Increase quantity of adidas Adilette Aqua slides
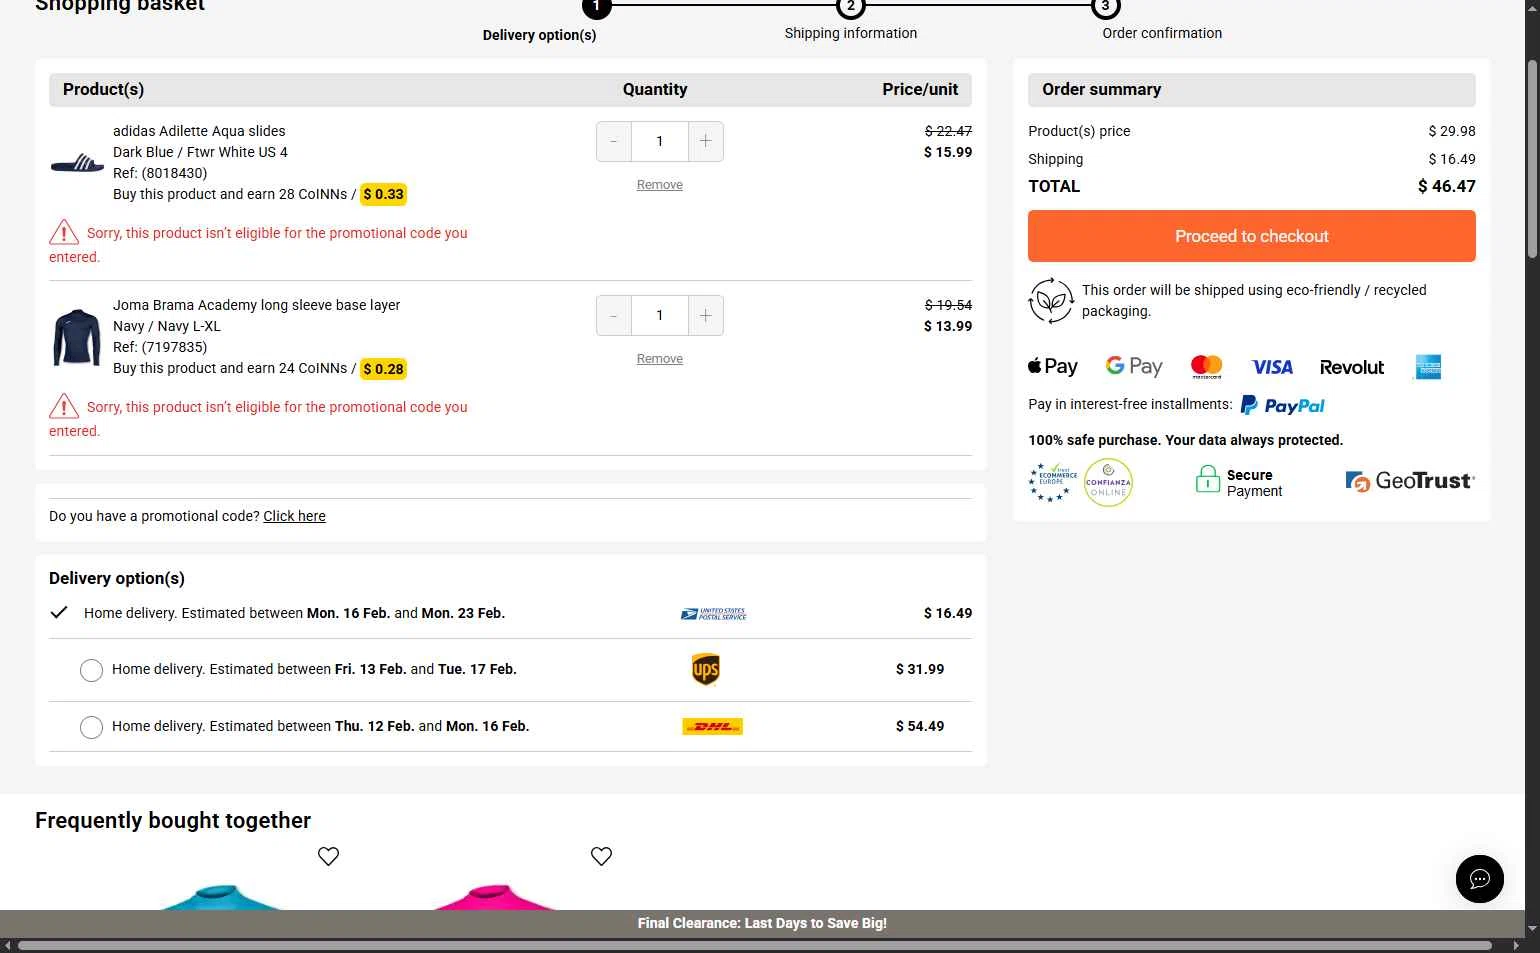 [706, 141]
